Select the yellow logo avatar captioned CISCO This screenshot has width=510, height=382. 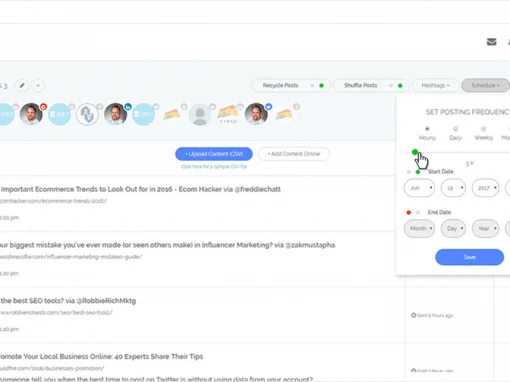click(228, 114)
